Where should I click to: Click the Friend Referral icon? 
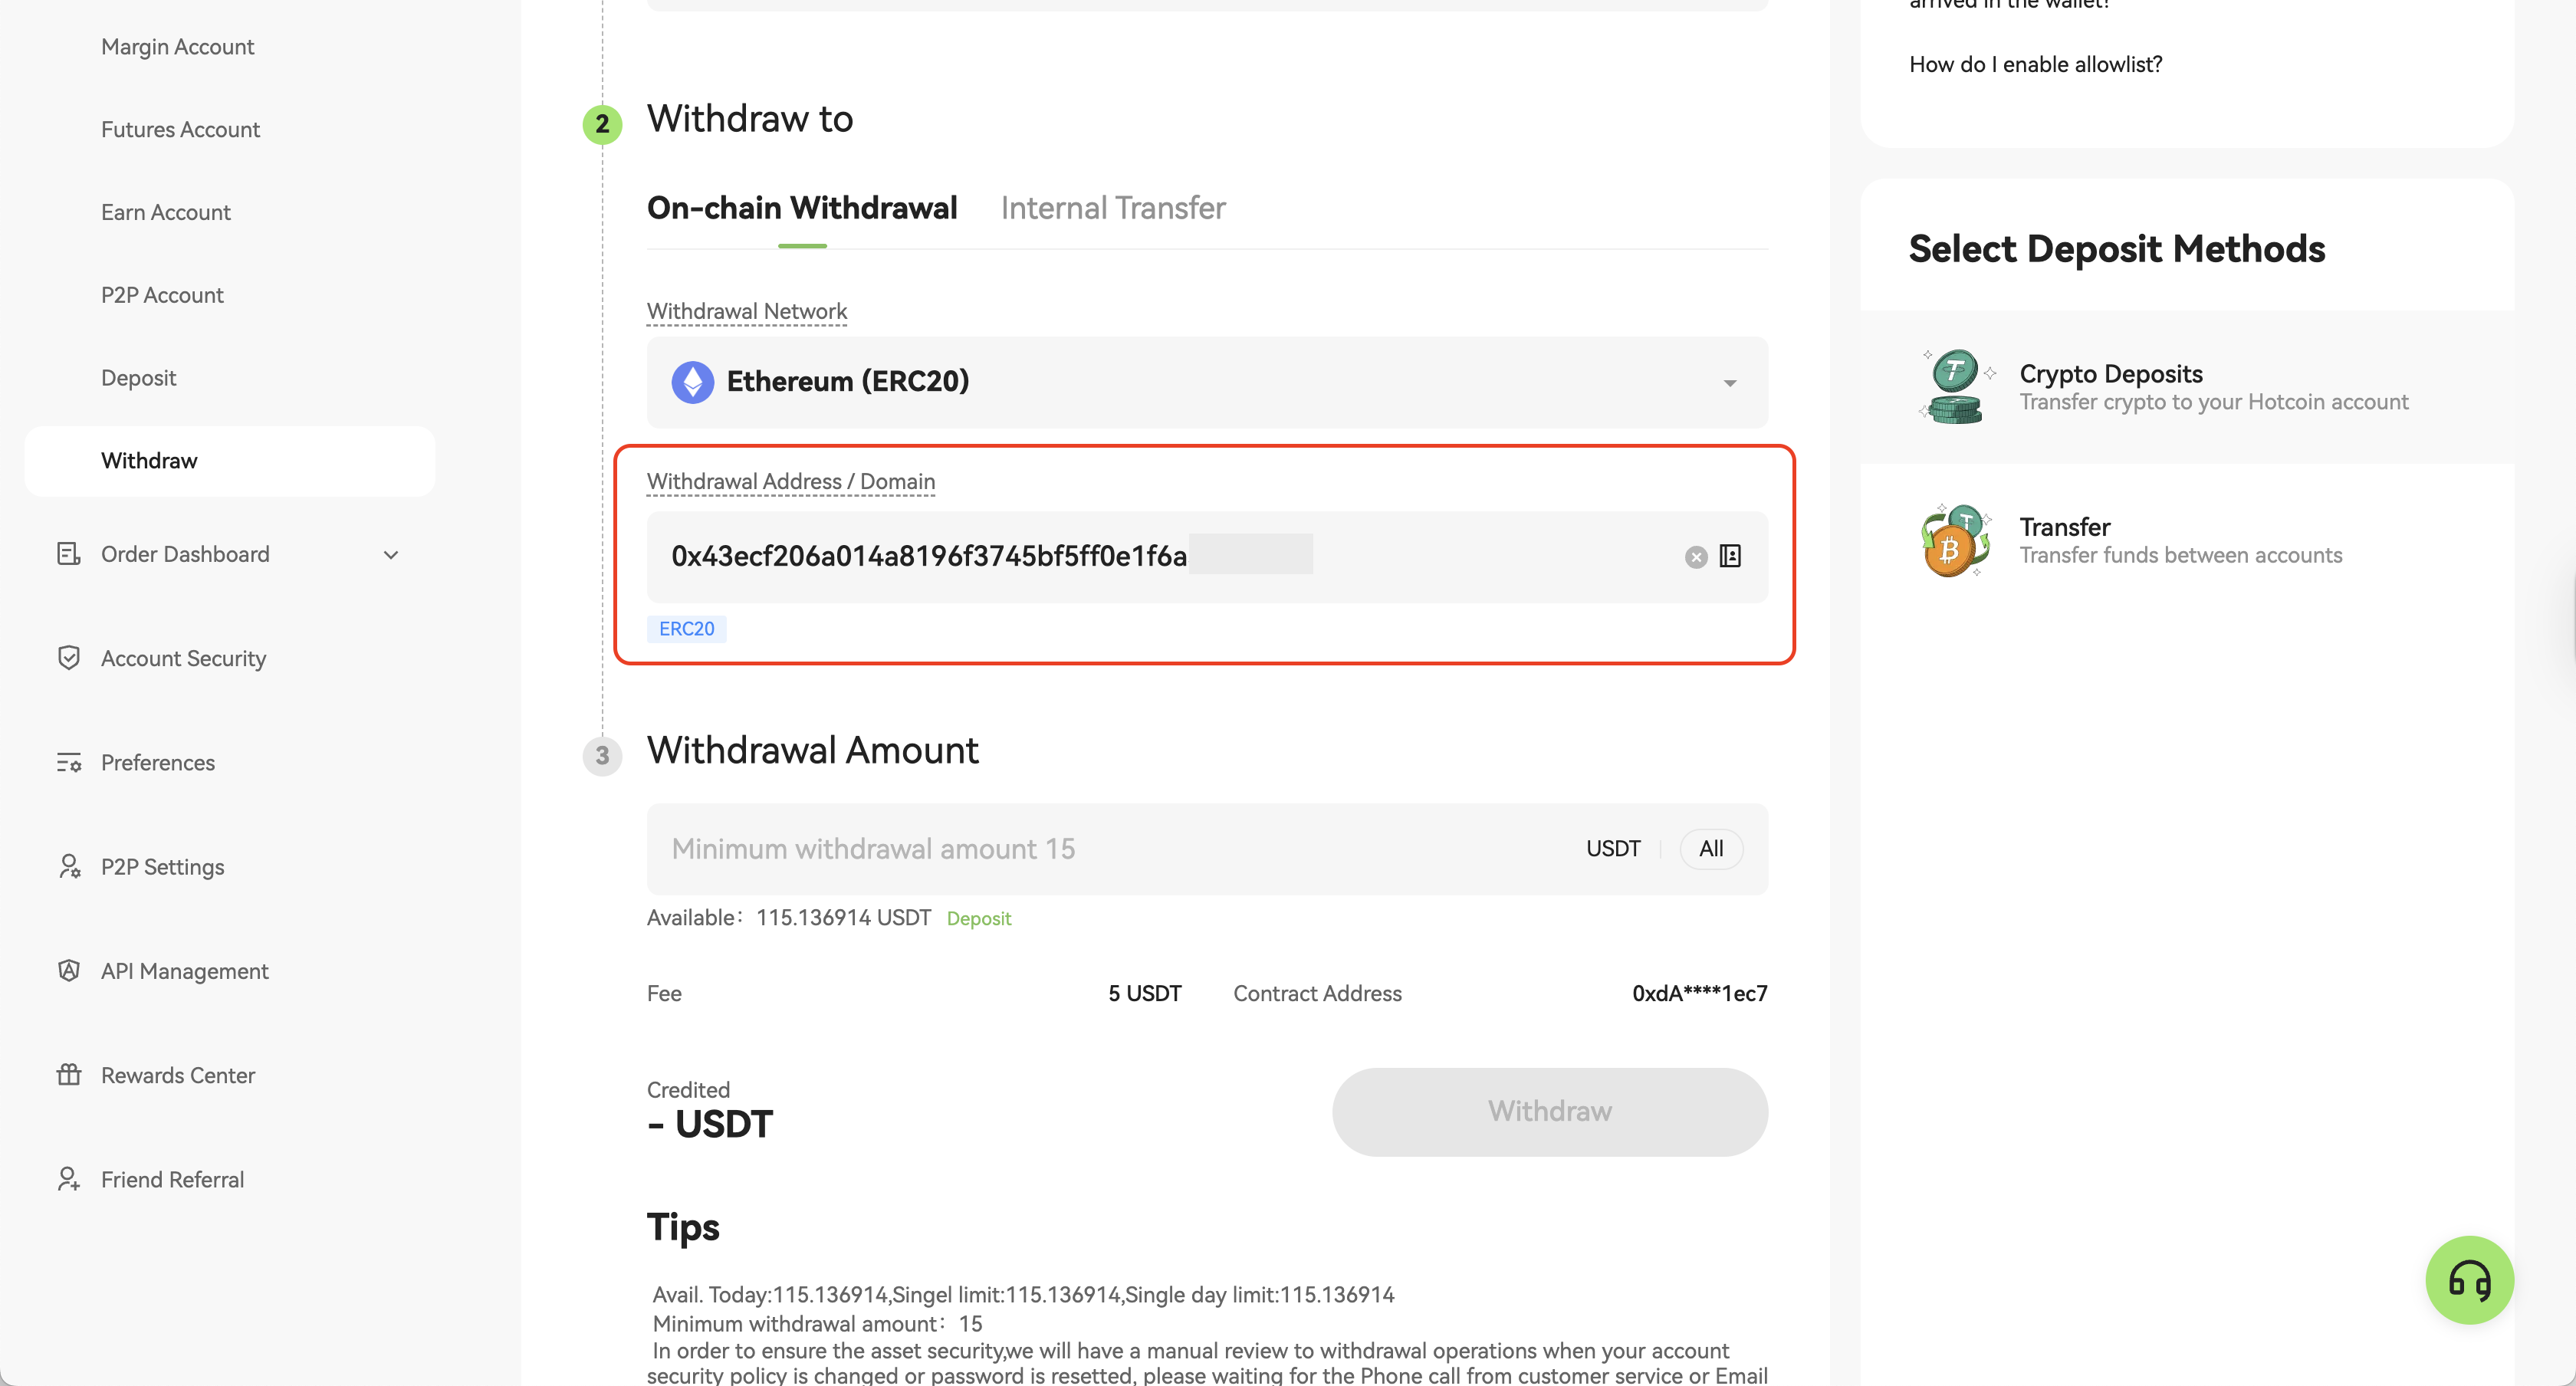[x=68, y=1179]
